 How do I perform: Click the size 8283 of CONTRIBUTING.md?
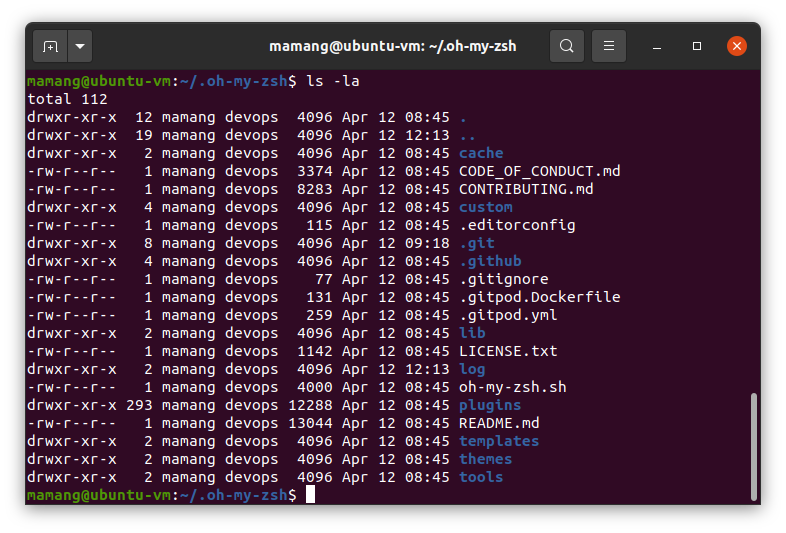315,189
